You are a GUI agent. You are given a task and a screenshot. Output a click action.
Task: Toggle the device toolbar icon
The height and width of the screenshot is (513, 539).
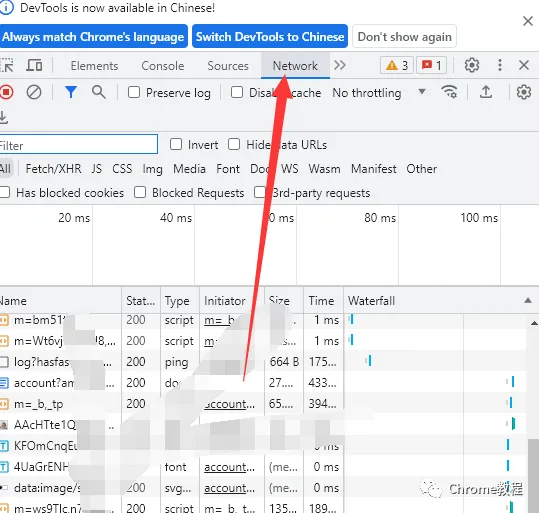[x=34, y=65]
